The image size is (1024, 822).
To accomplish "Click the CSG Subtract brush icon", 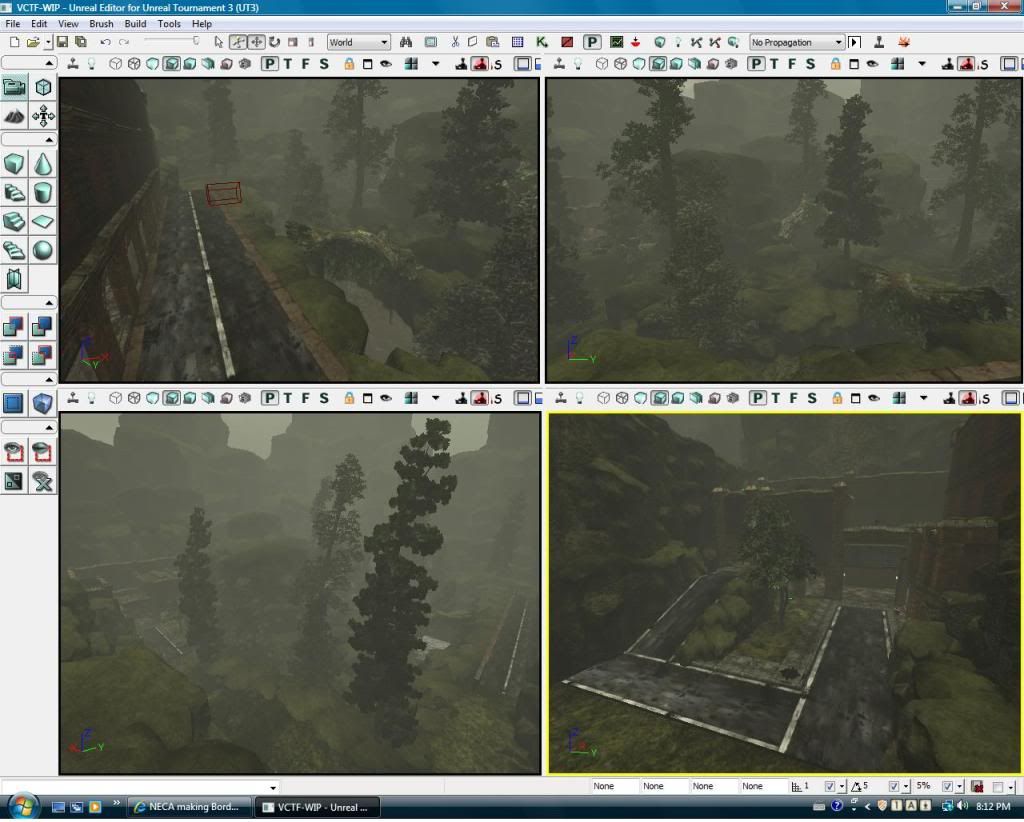I will pos(43,326).
